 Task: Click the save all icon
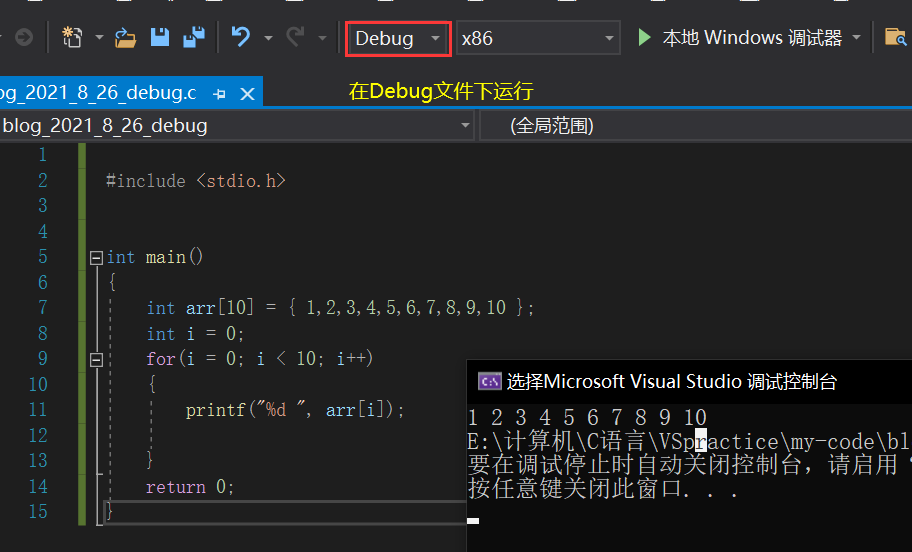coord(194,37)
